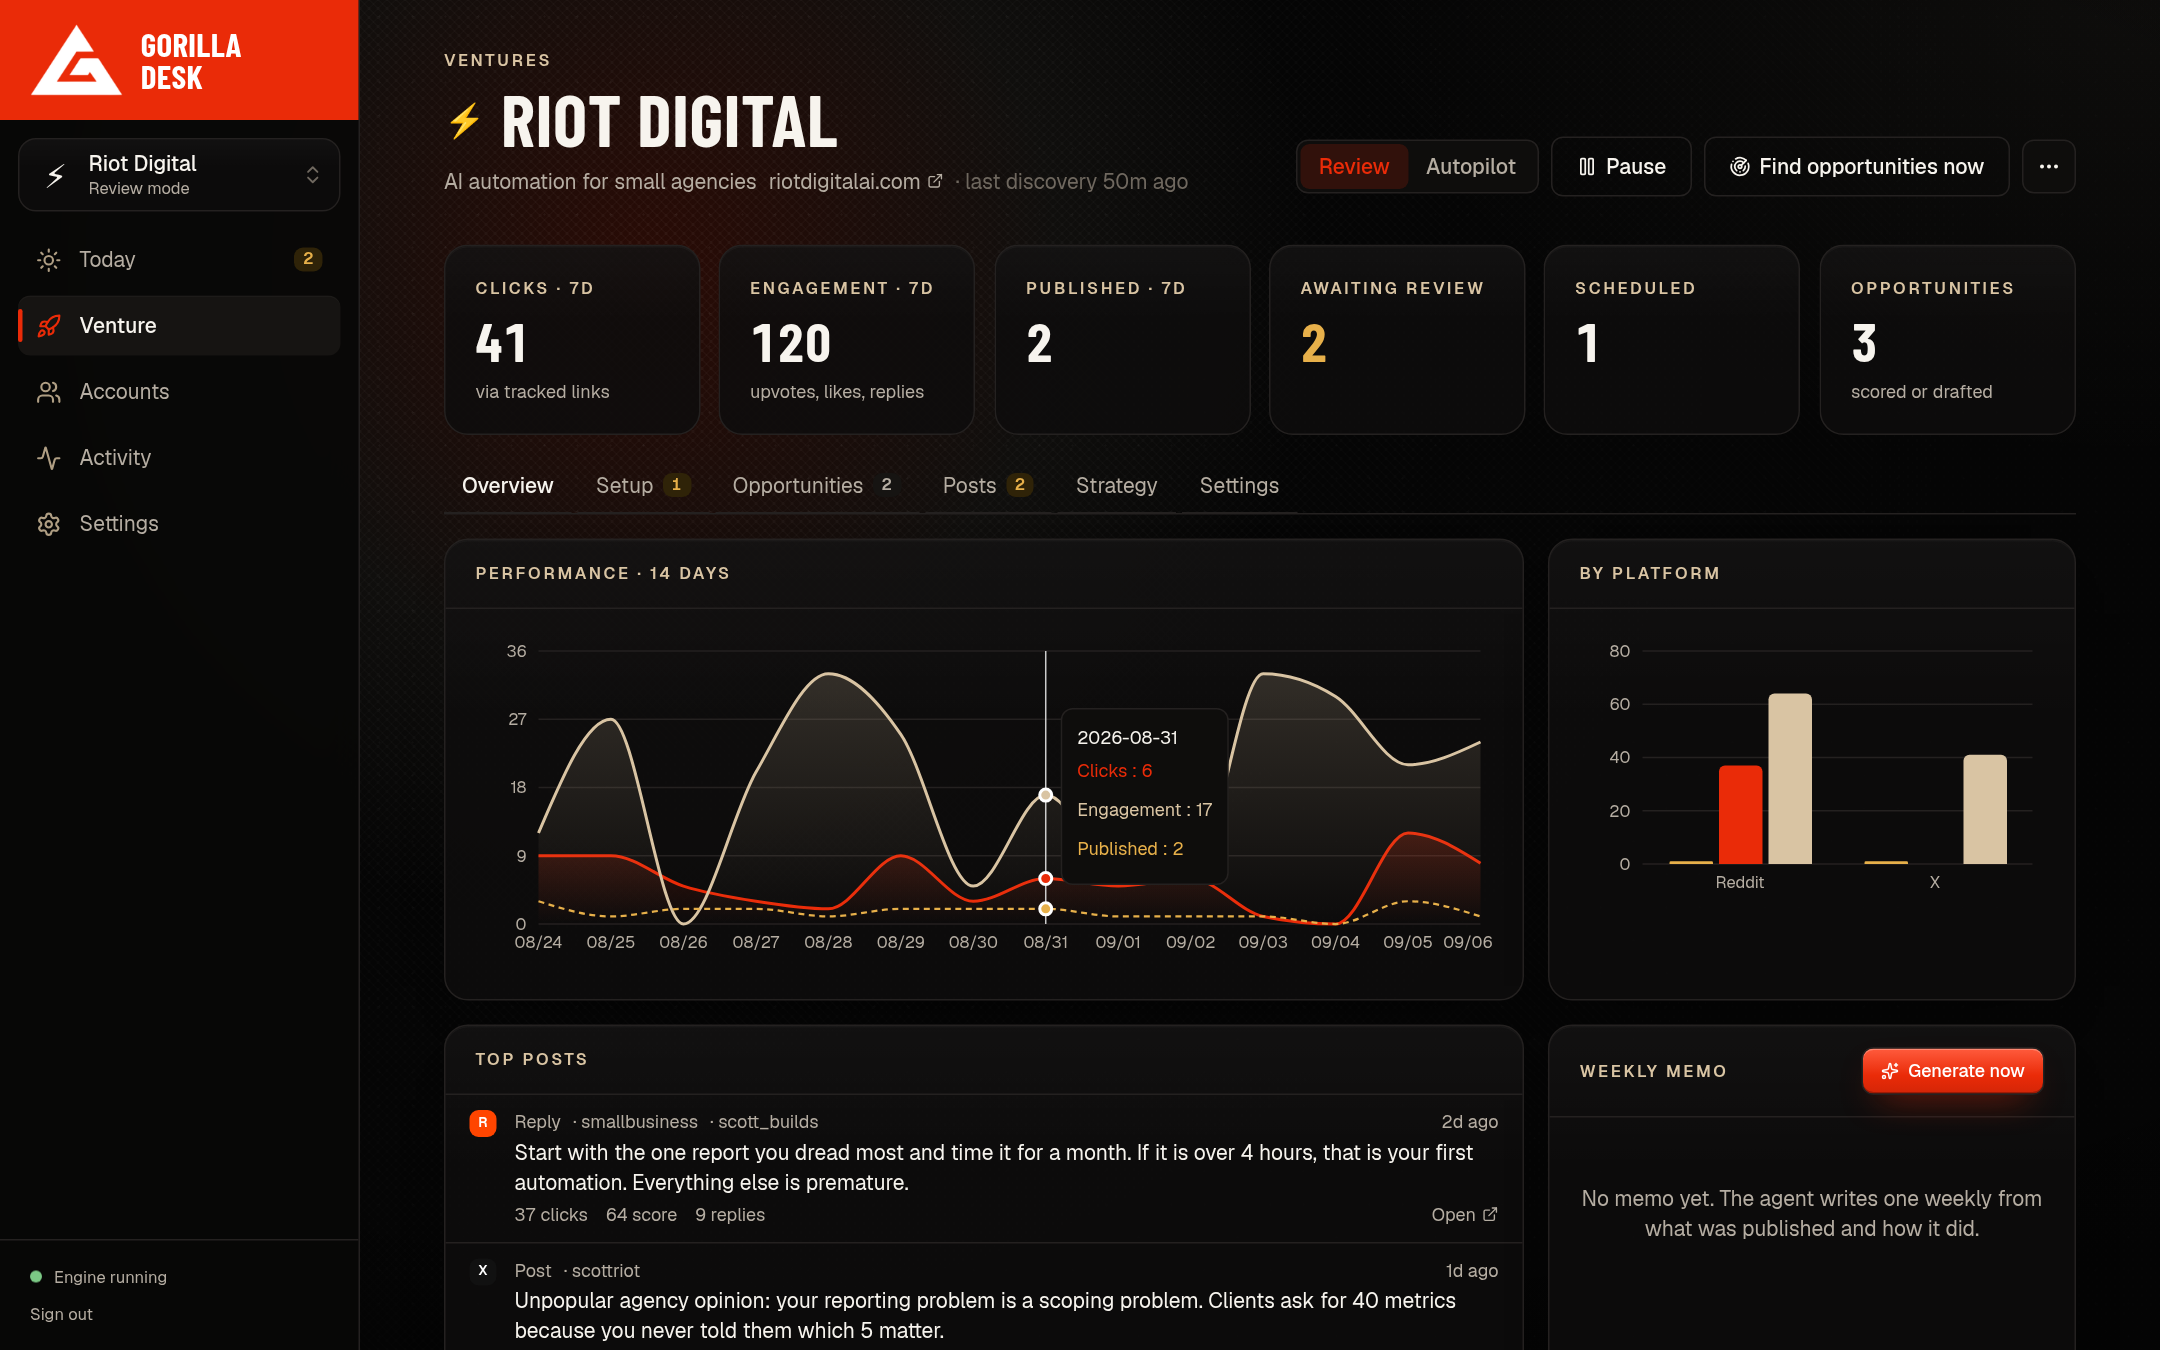
Task: Click the pause bars icon
Action: pyautogui.click(x=1586, y=166)
